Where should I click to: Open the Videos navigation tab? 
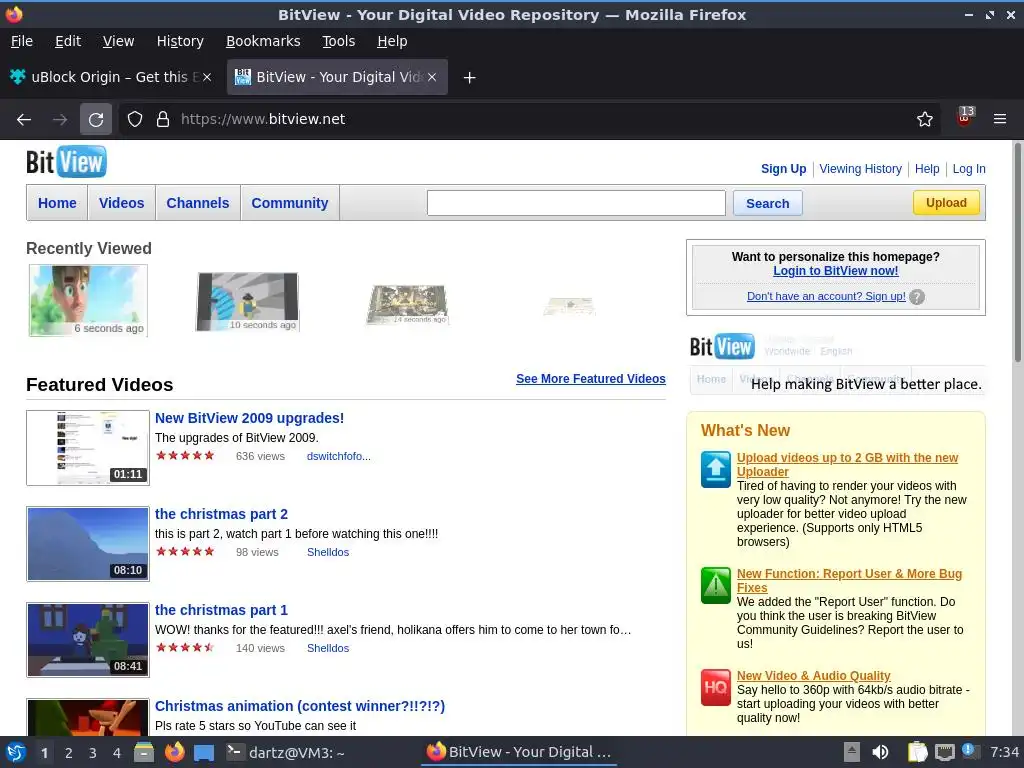click(x=121, y=203)
